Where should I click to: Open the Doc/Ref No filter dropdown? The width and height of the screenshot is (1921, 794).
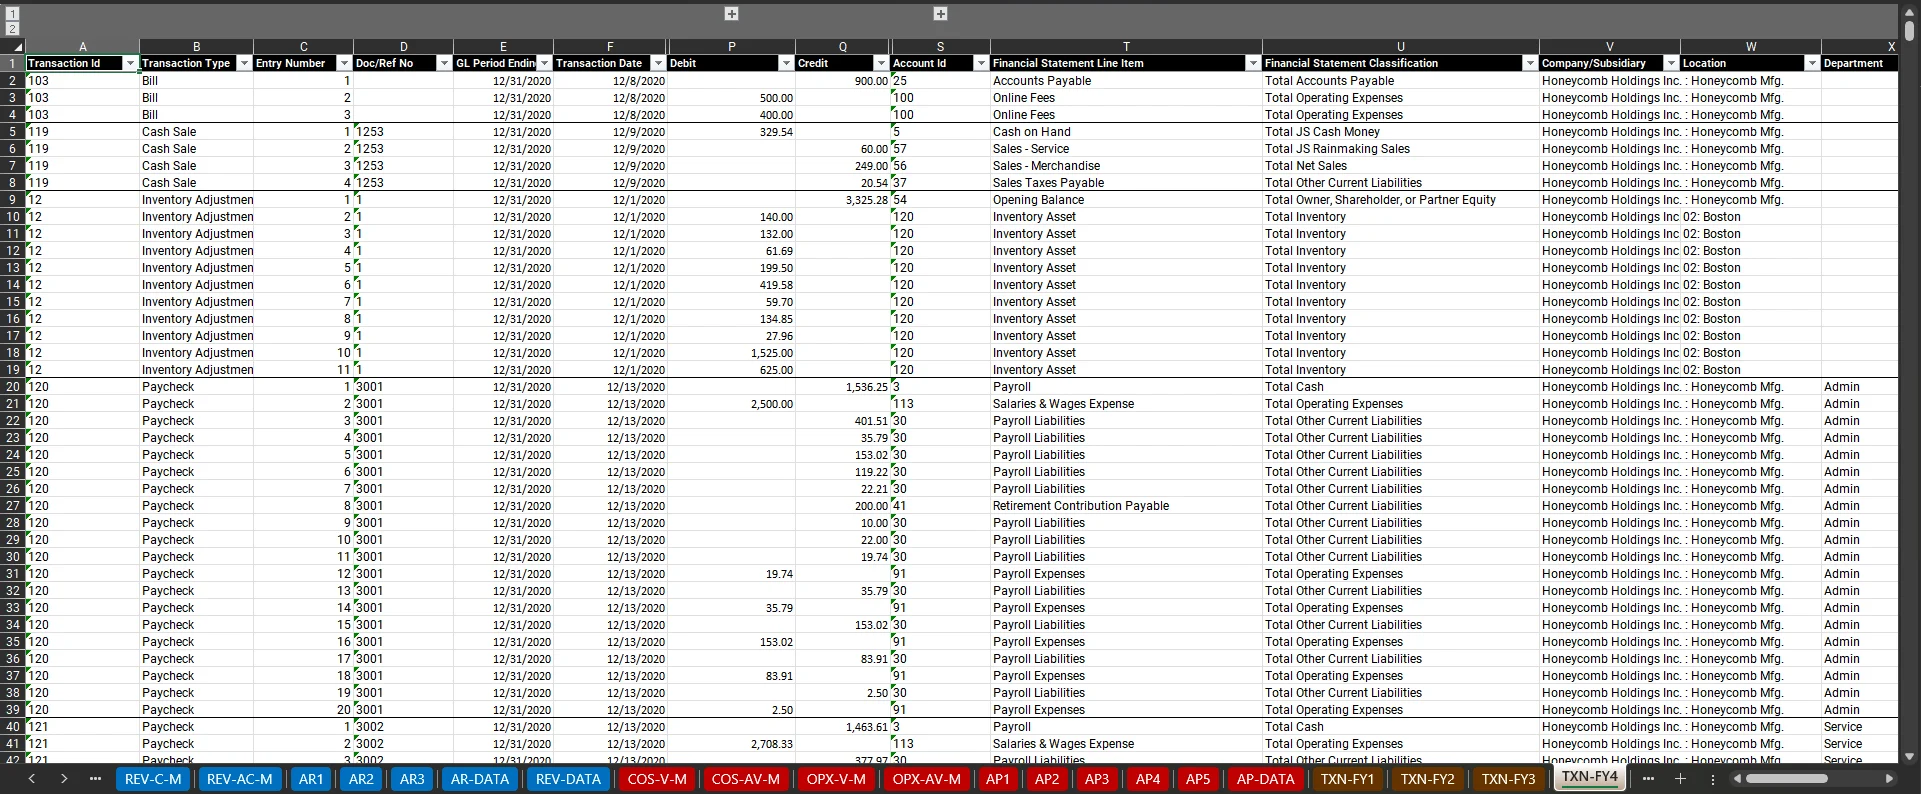click(x=444, y=63)
